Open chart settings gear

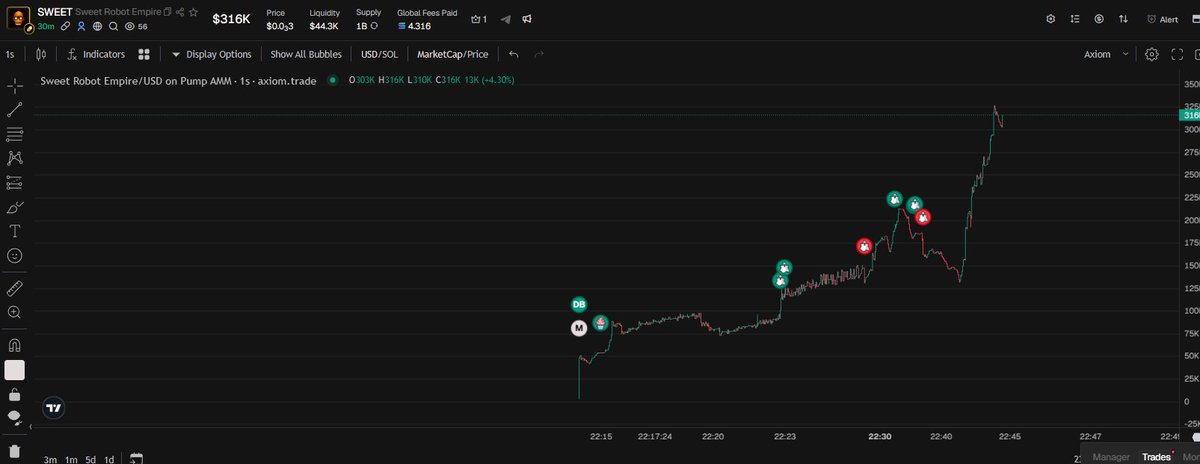1152,54
